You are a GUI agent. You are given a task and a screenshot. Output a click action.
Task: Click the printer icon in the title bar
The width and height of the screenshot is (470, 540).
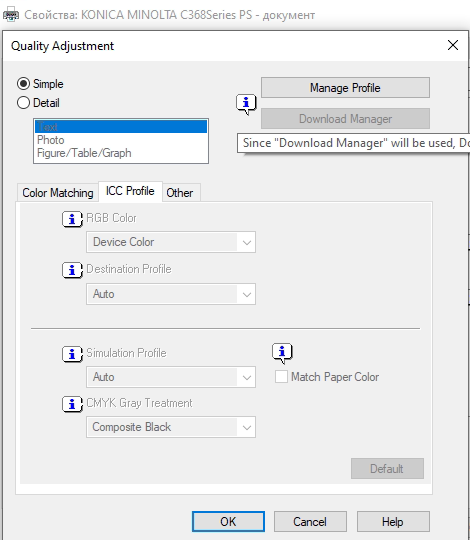(11, 14)
